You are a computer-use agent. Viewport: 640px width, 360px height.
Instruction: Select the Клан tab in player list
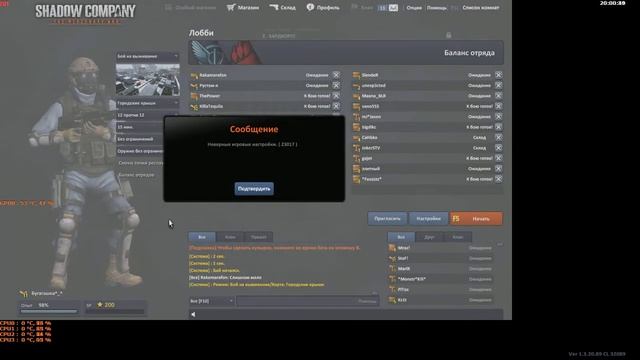[x=458, y=237]
